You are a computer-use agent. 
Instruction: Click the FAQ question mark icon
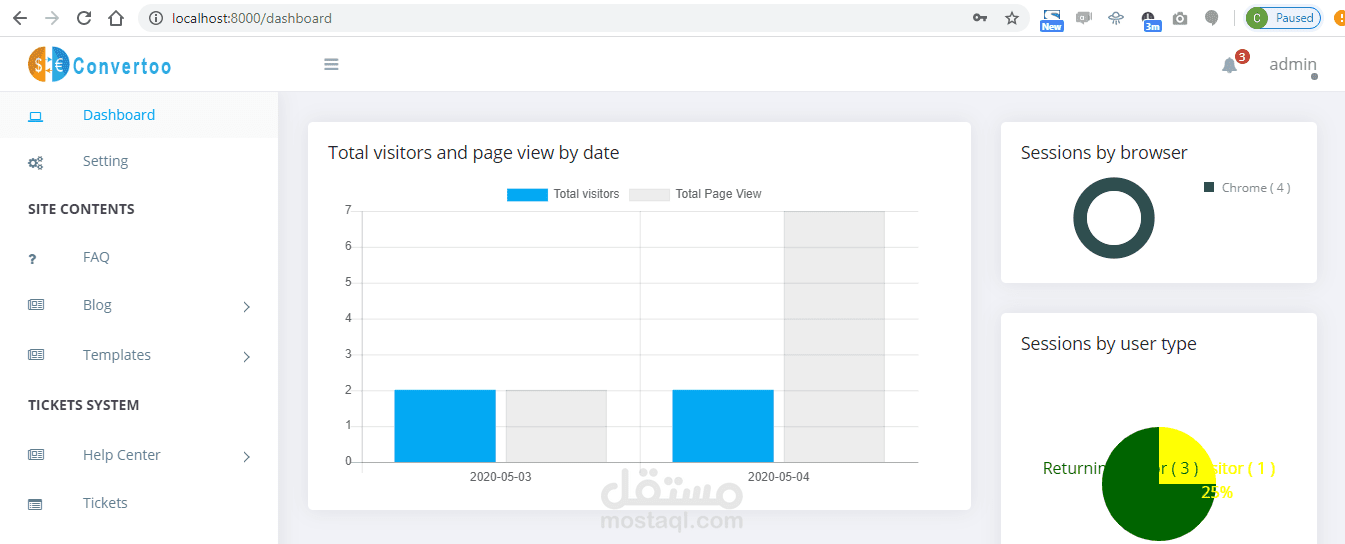[x=33, y=258]
